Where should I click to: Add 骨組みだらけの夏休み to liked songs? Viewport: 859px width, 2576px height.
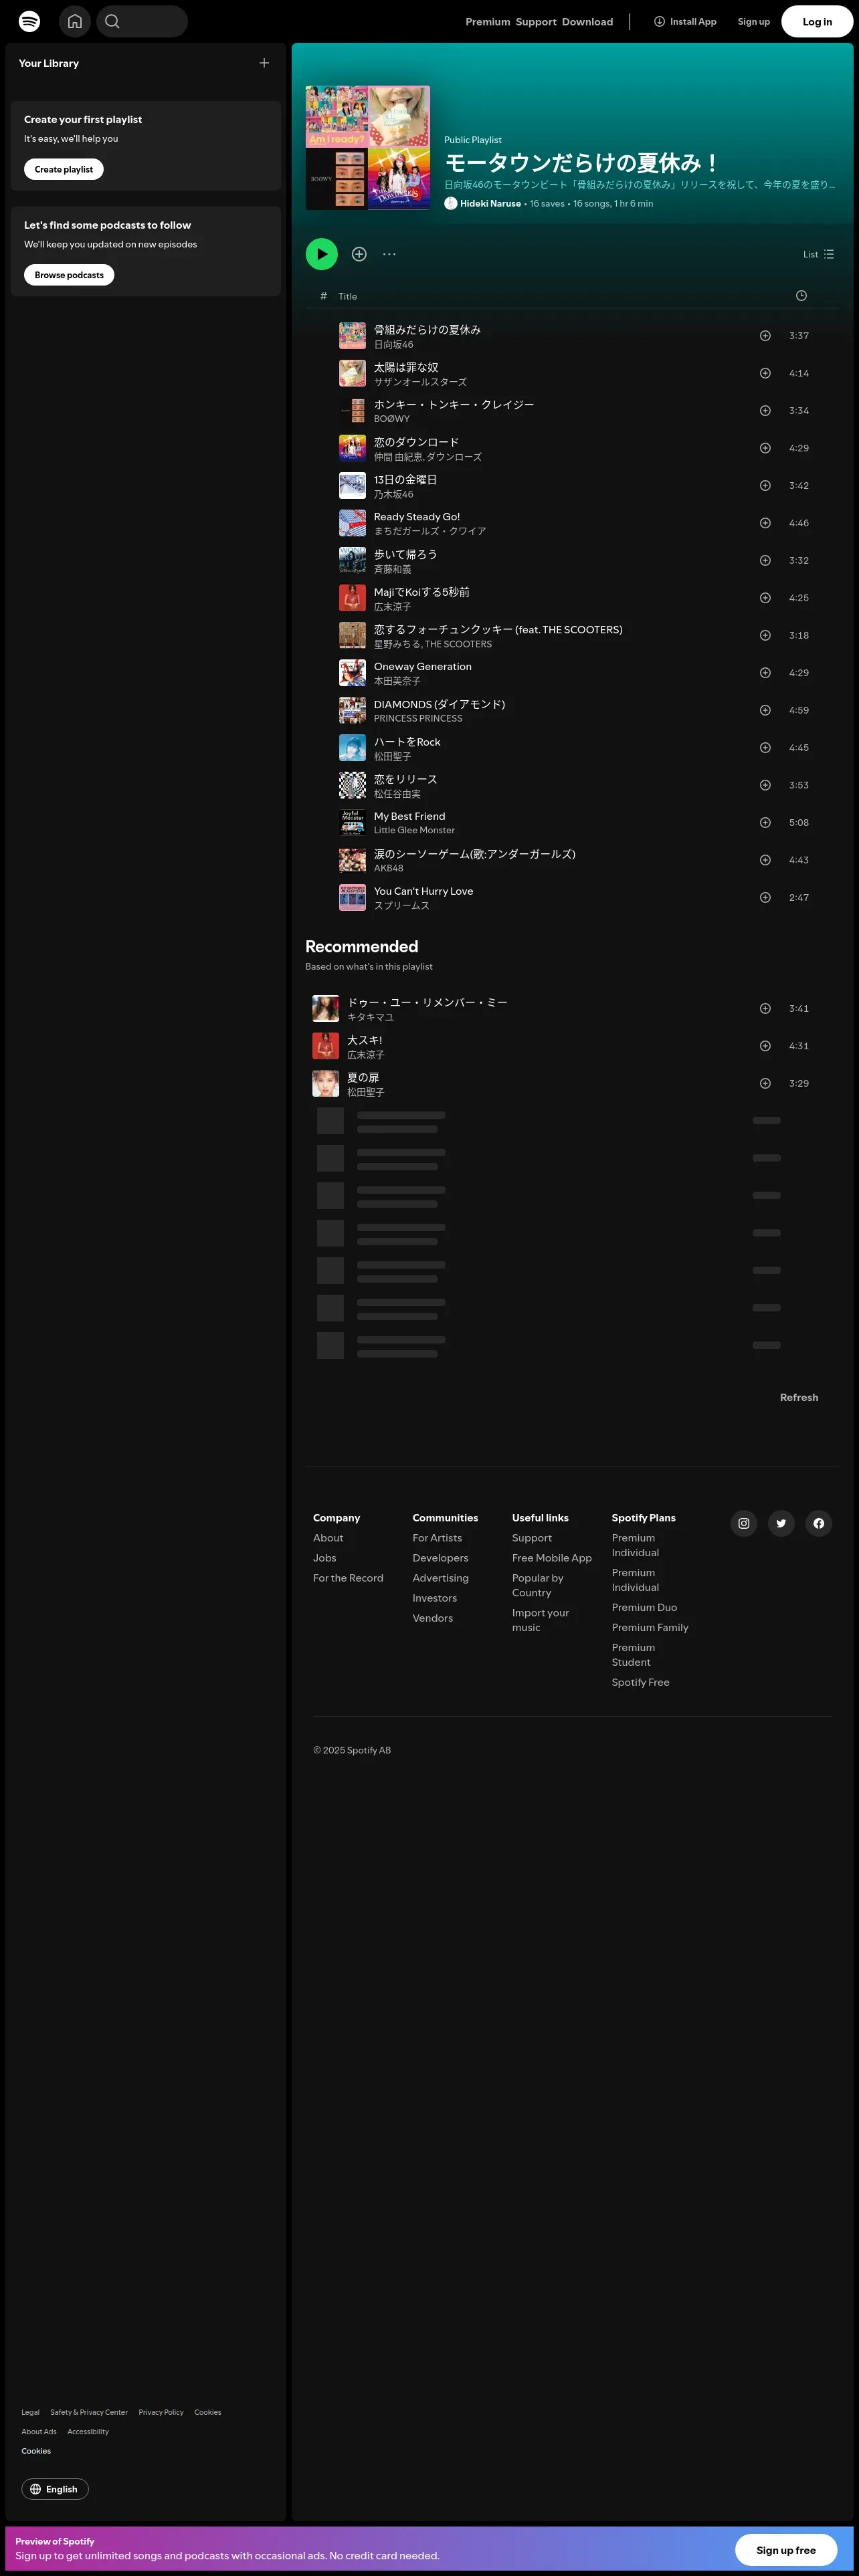(x=765, y=336)
